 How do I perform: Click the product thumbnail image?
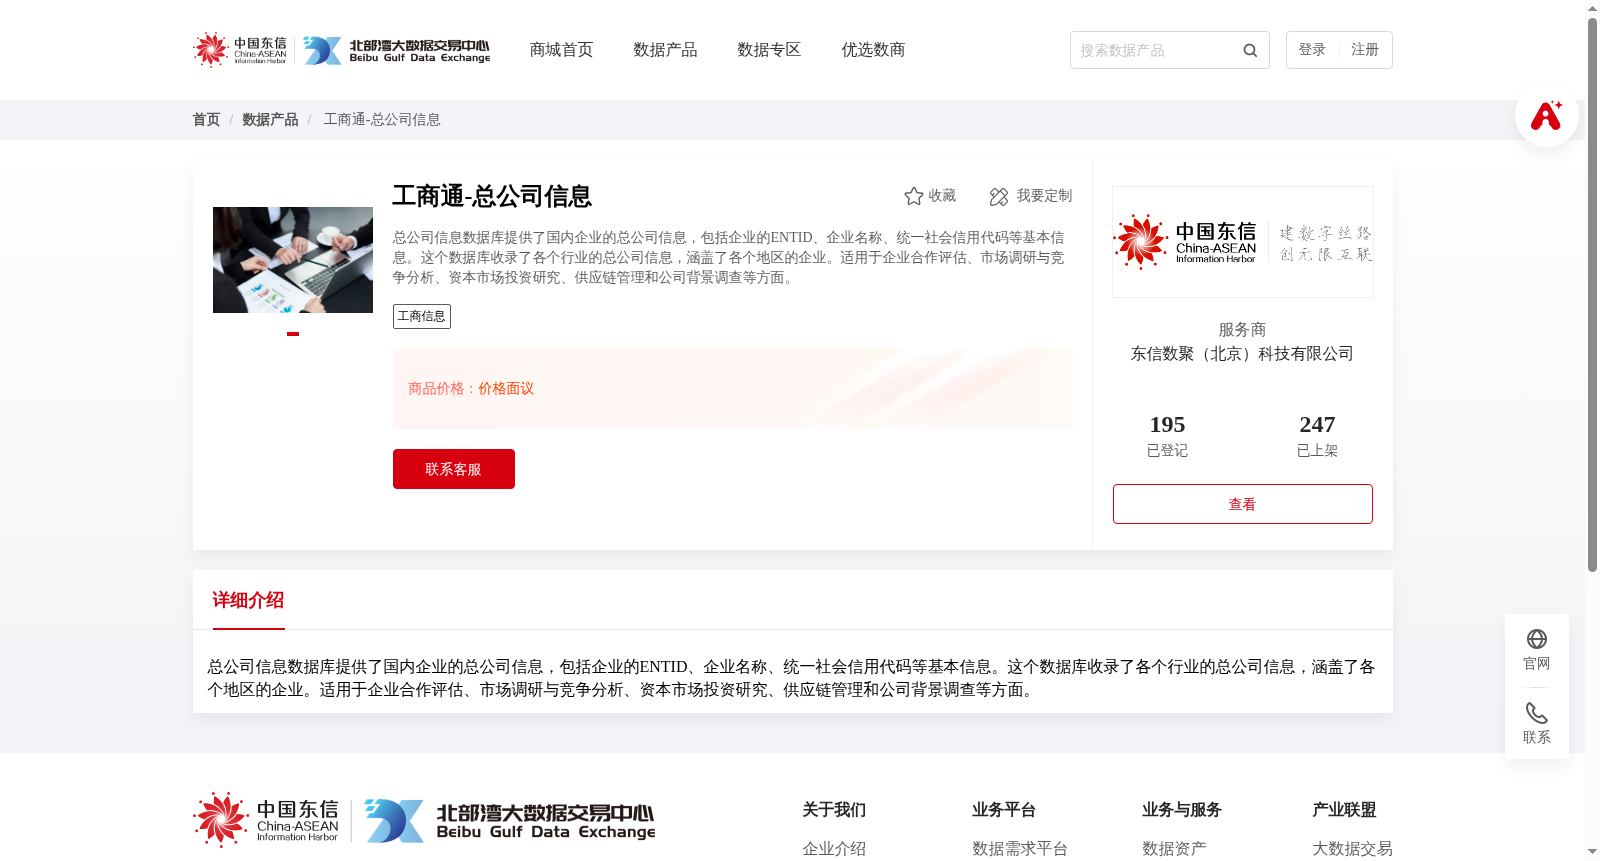293,260
